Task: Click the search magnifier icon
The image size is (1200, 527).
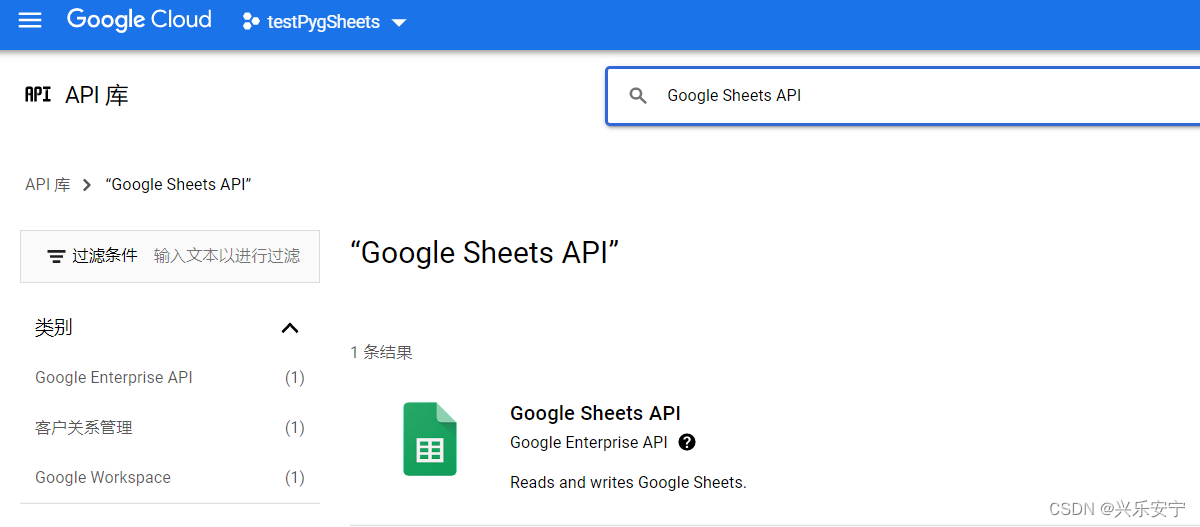Action: coord(638,96)
